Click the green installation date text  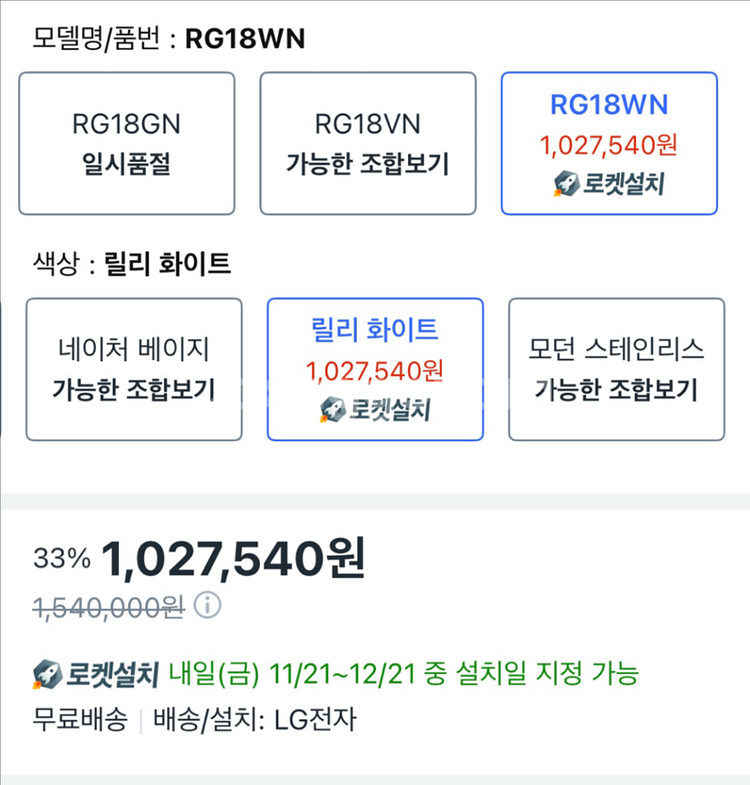(x=404, y=675)
